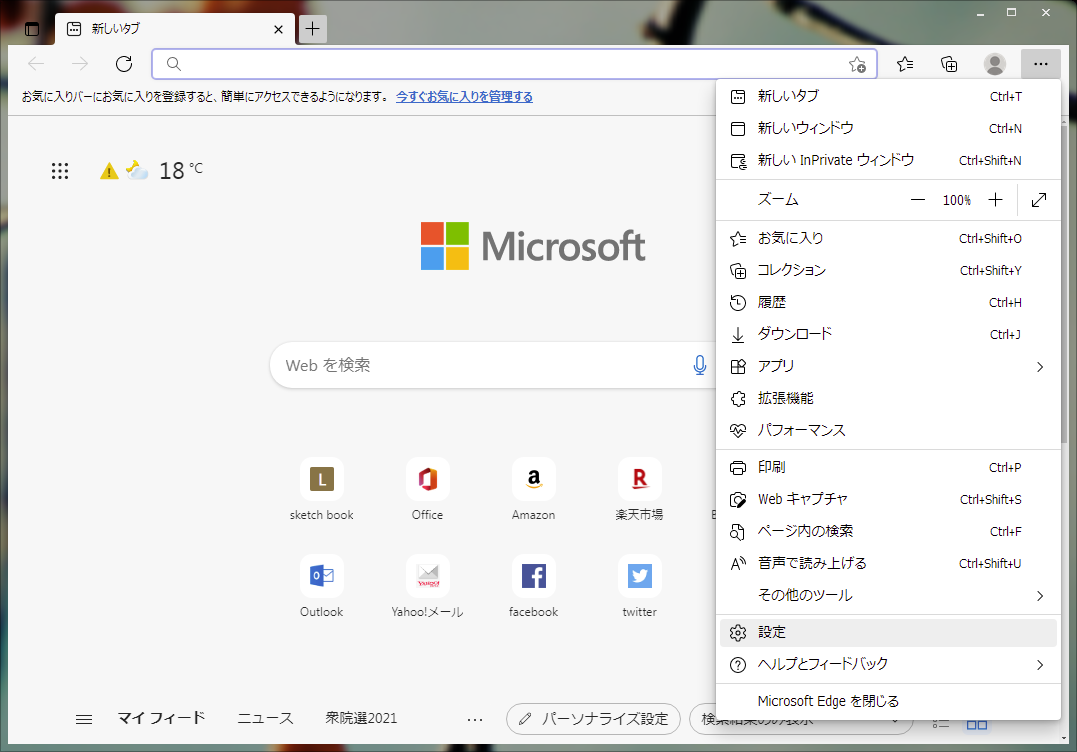
Task: Increase zoom with the plus button
Action: [995, 200]
